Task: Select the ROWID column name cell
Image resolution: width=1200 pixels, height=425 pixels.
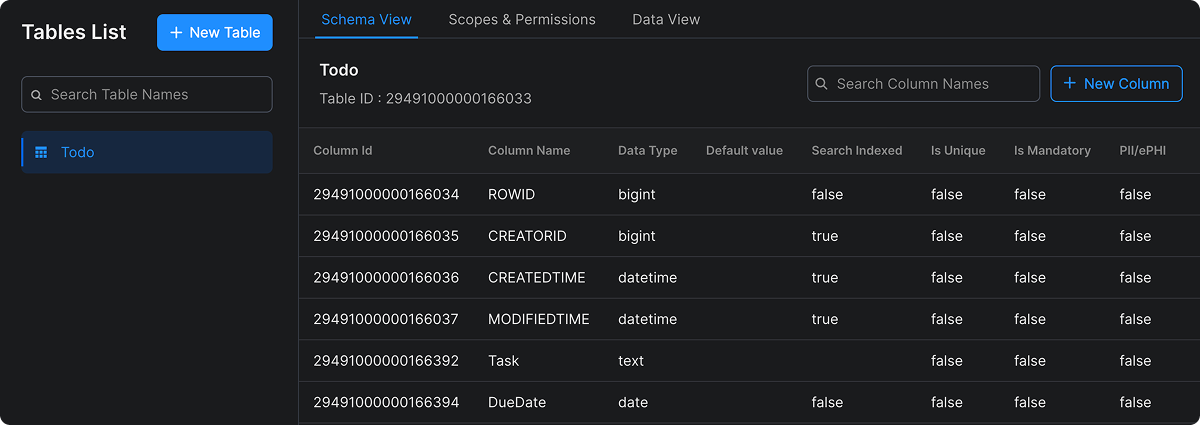Action: point(511,195)
